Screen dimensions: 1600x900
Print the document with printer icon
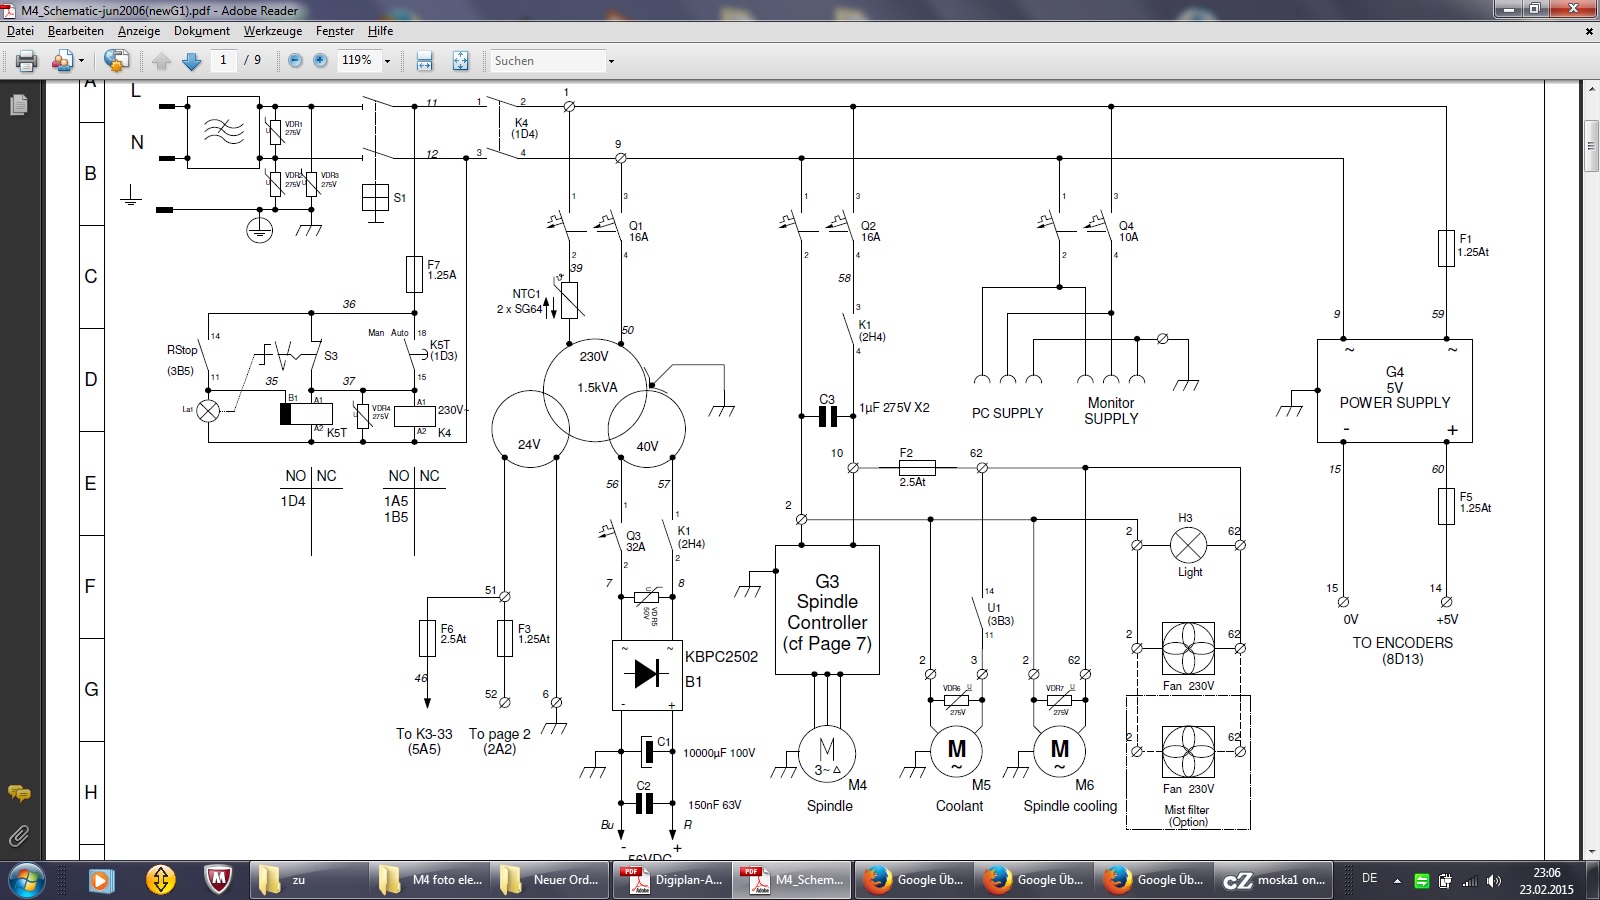click(27, 61)
